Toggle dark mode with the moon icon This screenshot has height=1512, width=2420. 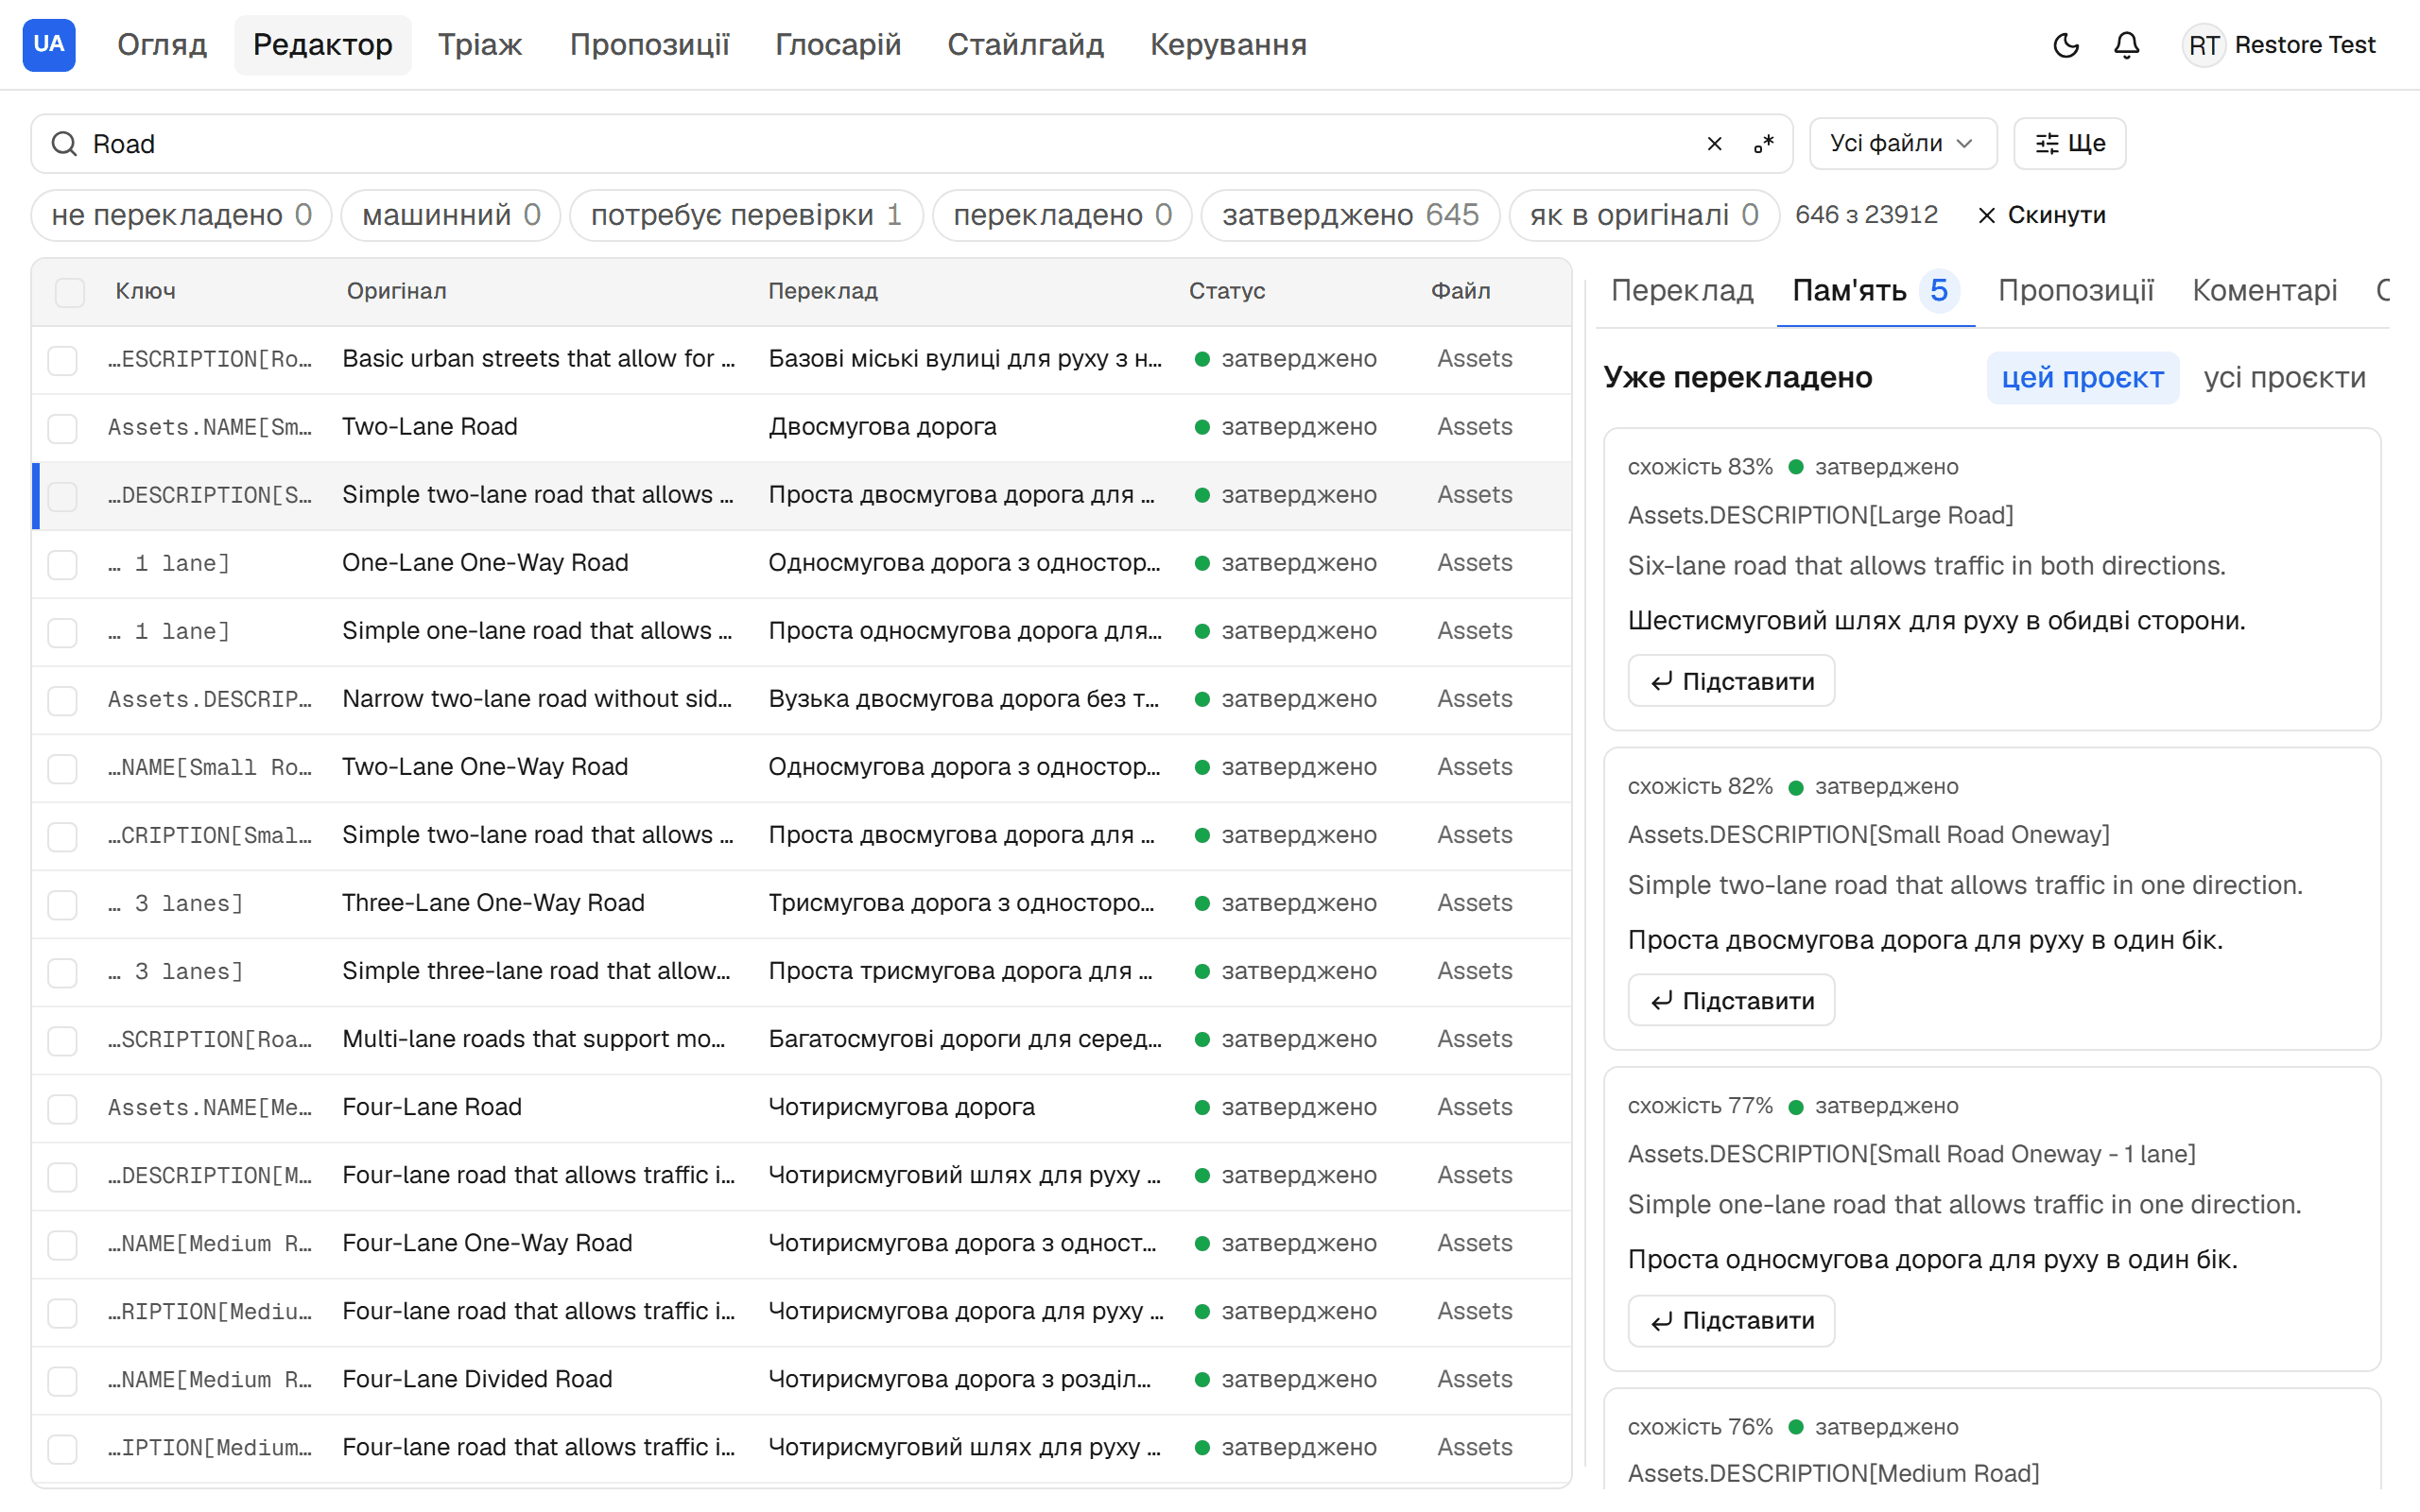click(2066, 45)
